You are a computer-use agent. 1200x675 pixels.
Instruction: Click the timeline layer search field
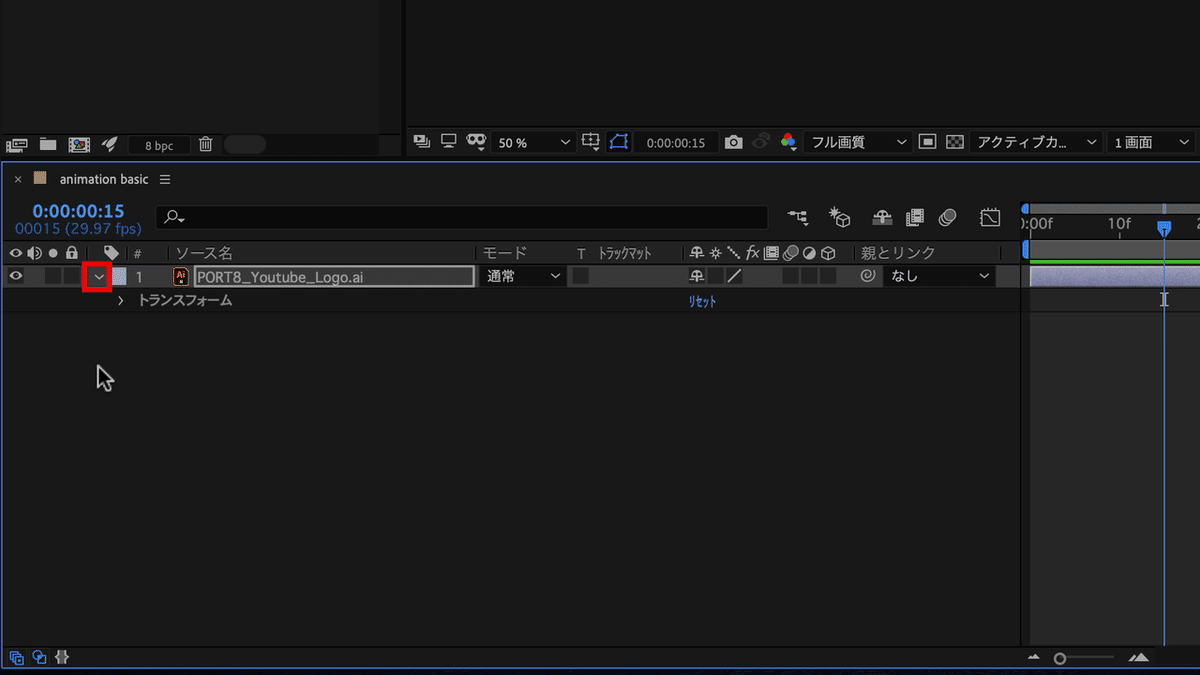(462, 217)
